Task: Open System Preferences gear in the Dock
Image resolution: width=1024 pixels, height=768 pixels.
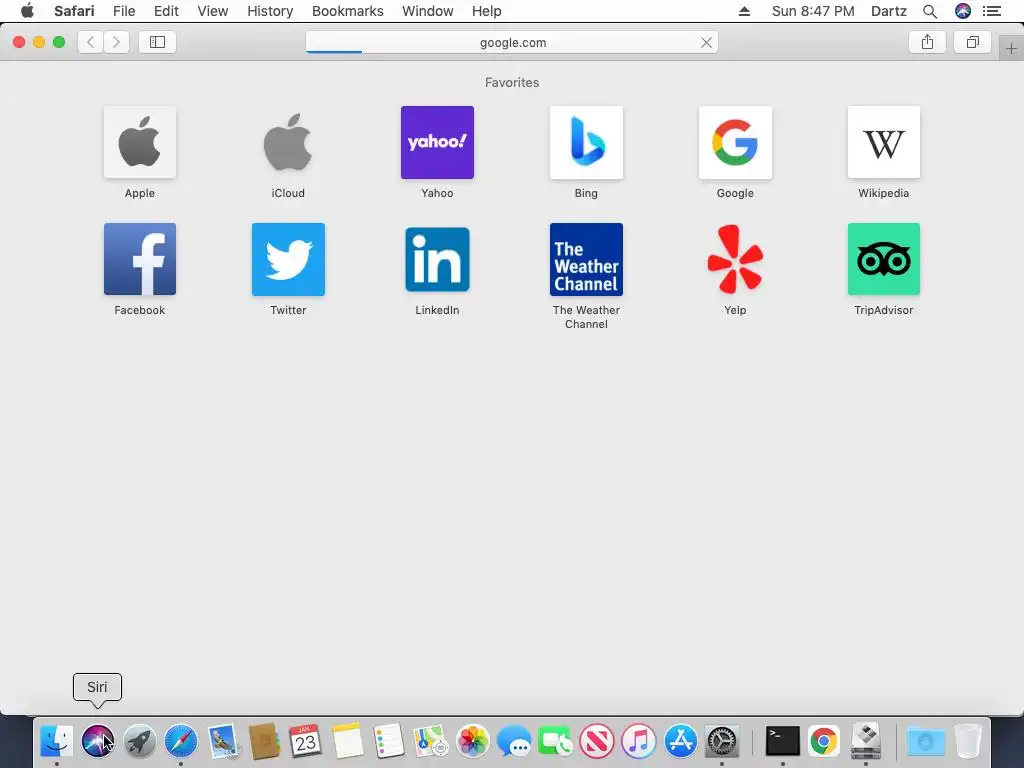Action: tap(722, 741)
